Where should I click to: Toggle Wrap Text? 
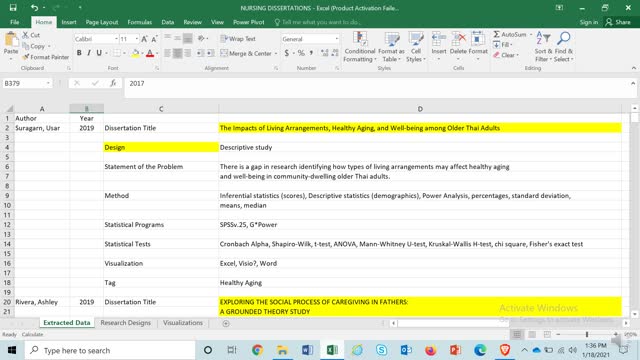pyautogui.click(x=238, y=39)
